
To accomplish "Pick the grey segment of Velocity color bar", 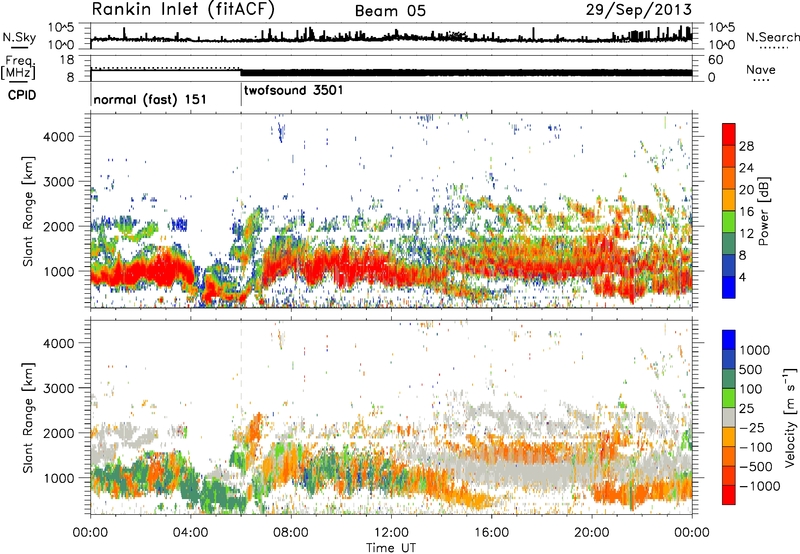I will tap(729, 417).
